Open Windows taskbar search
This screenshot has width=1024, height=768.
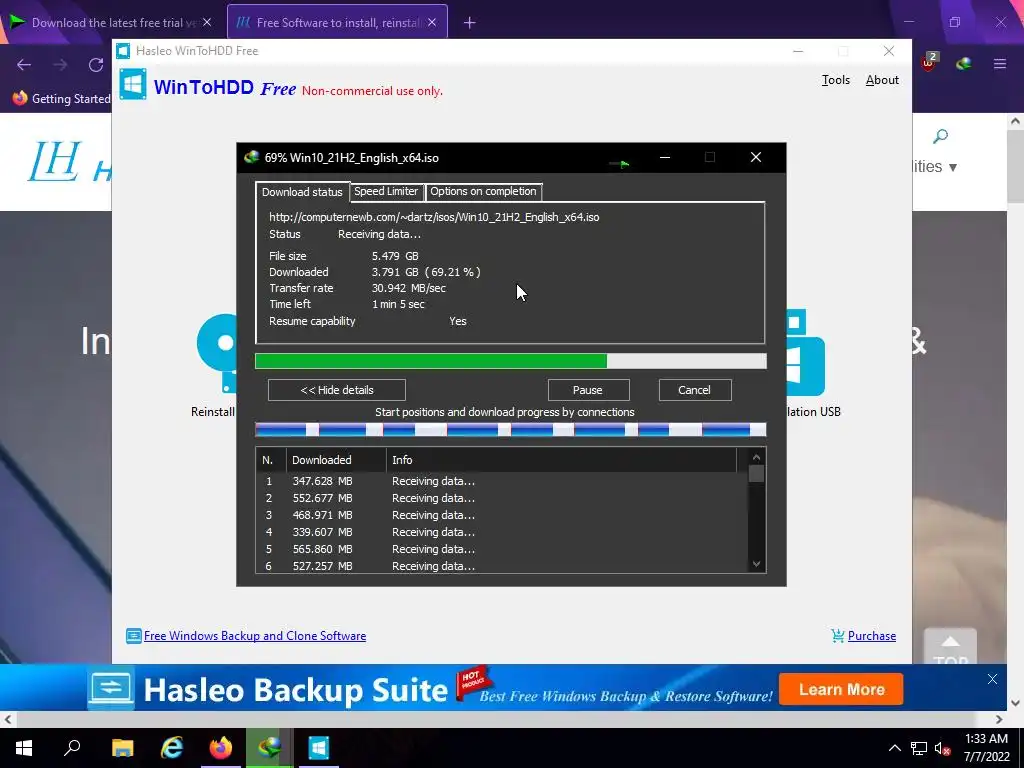point(72,748)
